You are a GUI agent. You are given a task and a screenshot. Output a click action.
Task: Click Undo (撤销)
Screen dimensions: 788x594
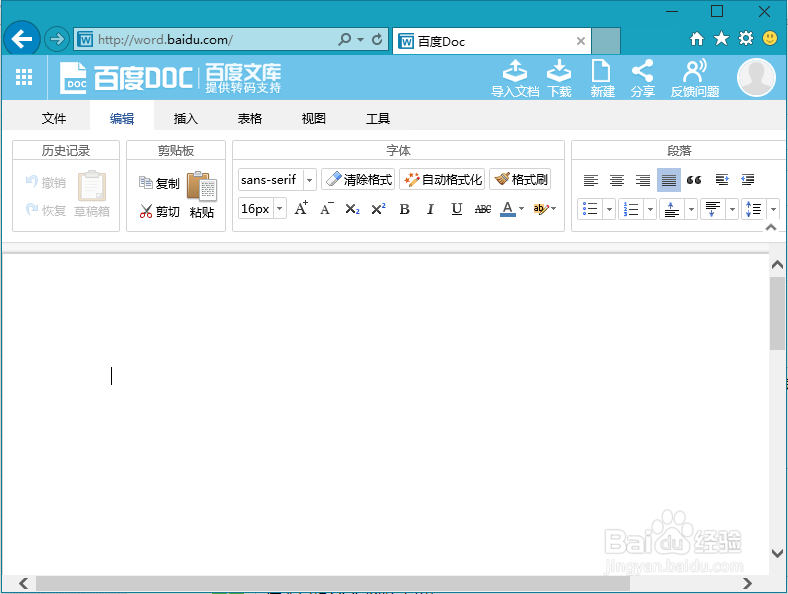[46, 182]
